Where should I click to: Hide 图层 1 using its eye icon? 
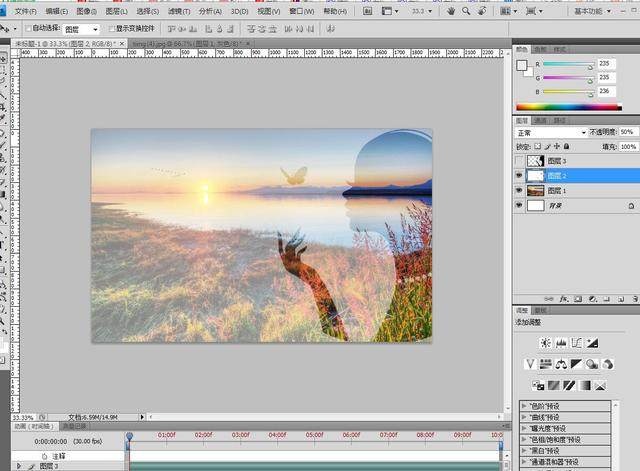coord(518,190)
